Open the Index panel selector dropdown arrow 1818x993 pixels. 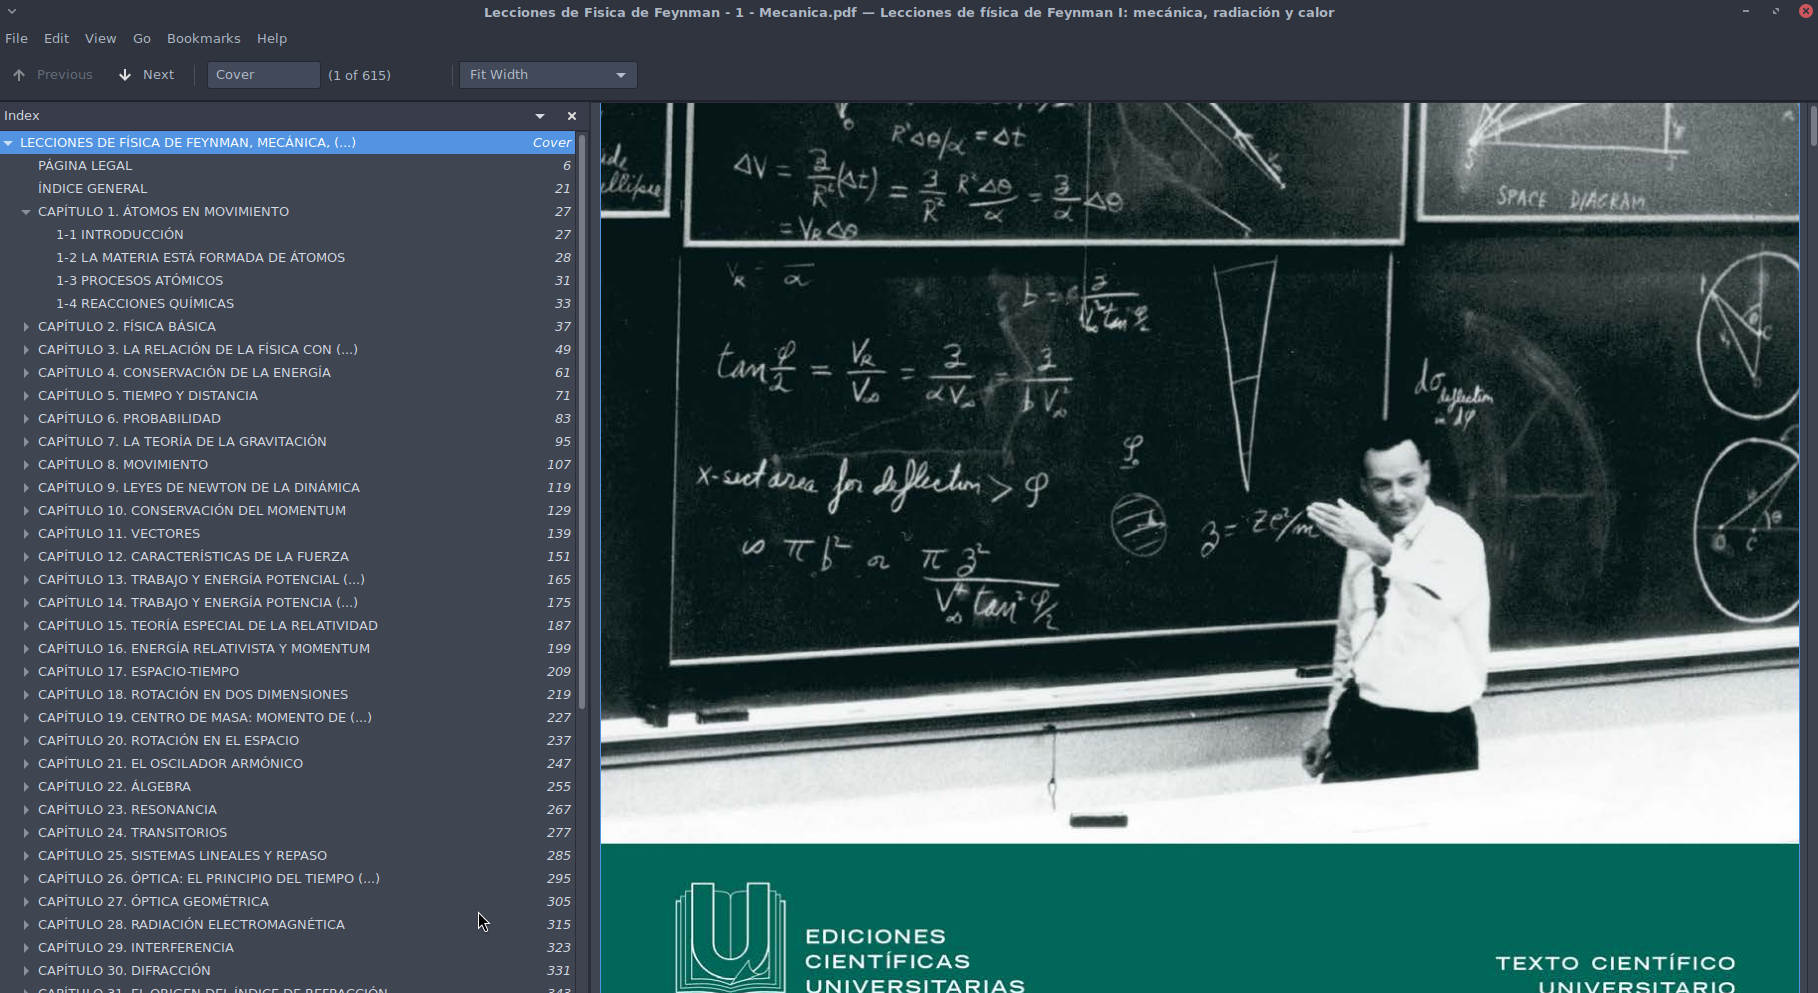540,116
